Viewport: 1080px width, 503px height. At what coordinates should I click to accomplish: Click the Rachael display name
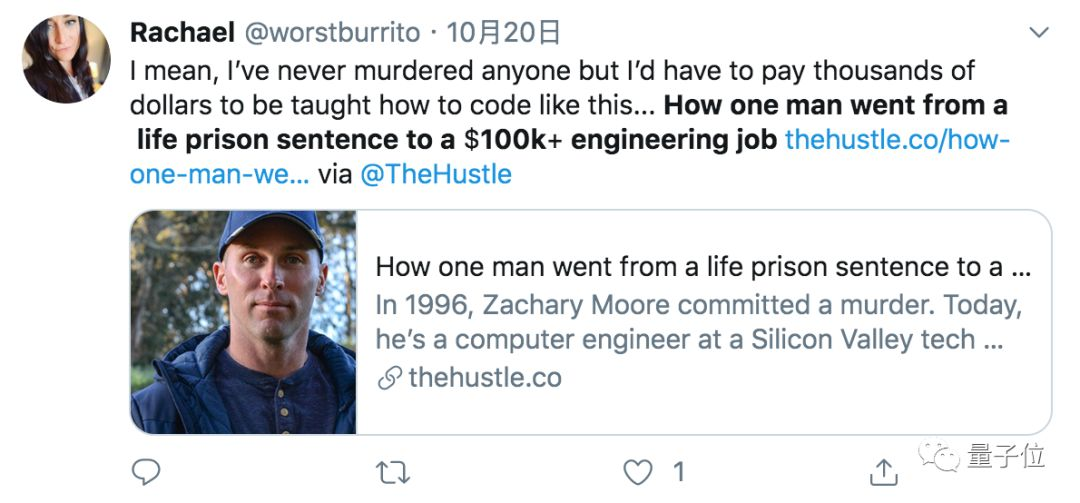pyautogui.click(x=183, y=32)
